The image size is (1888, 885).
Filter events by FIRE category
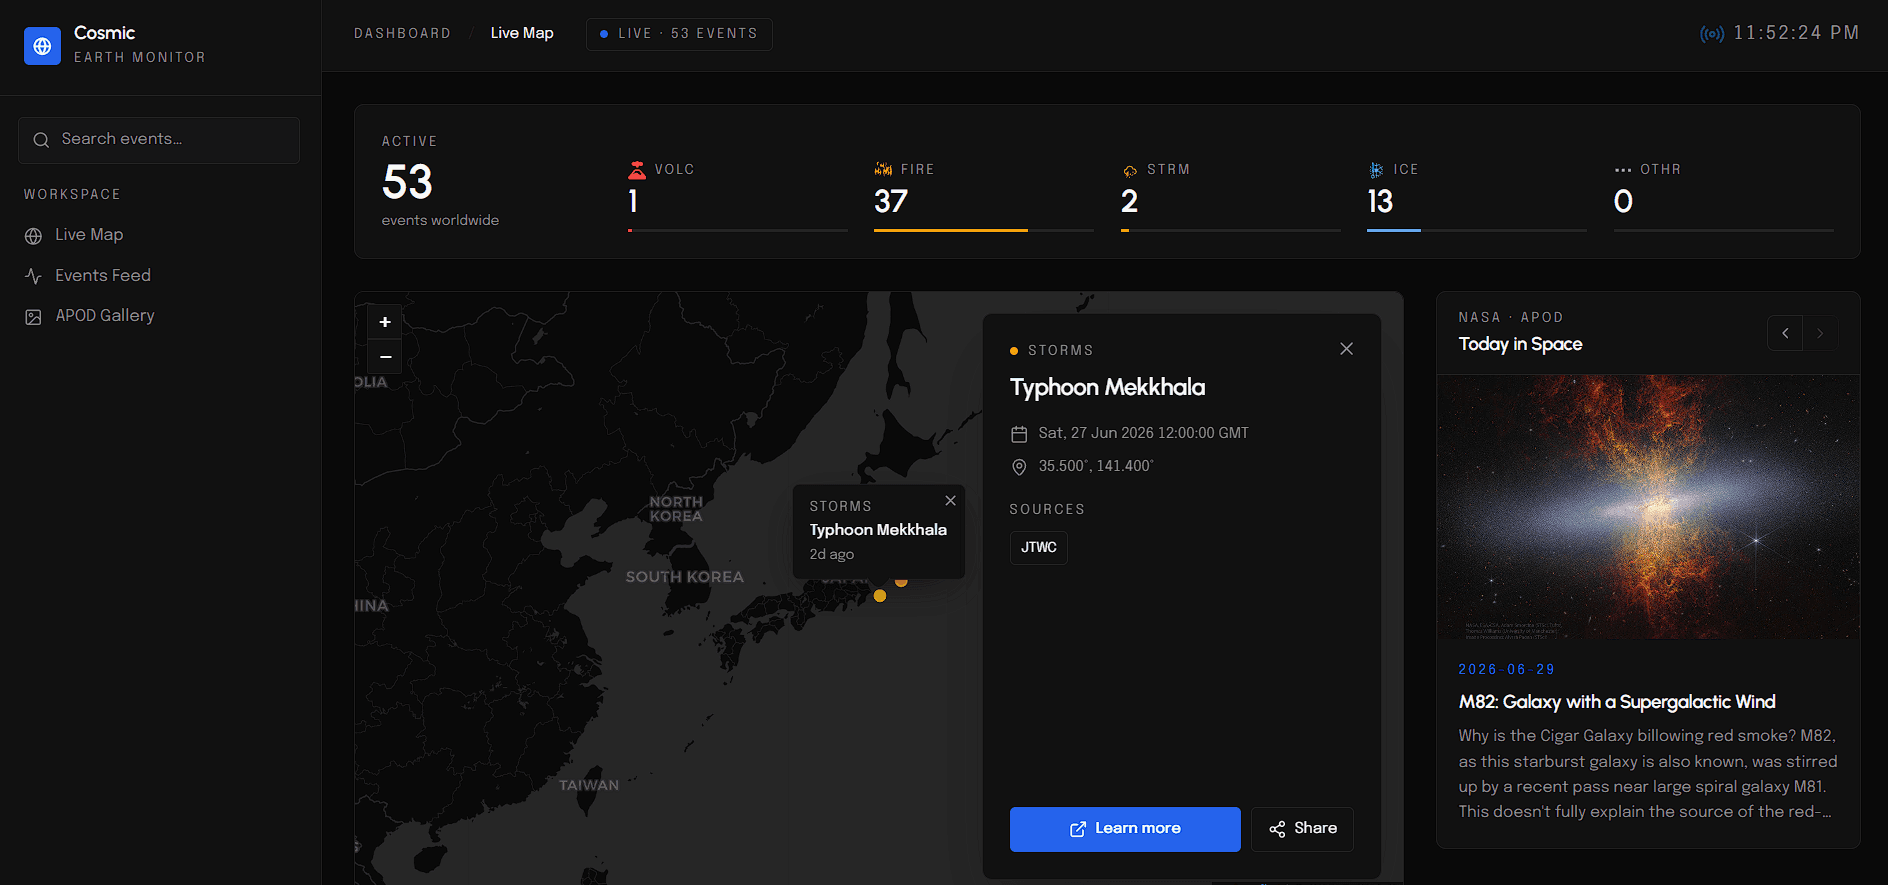(x=984, y=195)
